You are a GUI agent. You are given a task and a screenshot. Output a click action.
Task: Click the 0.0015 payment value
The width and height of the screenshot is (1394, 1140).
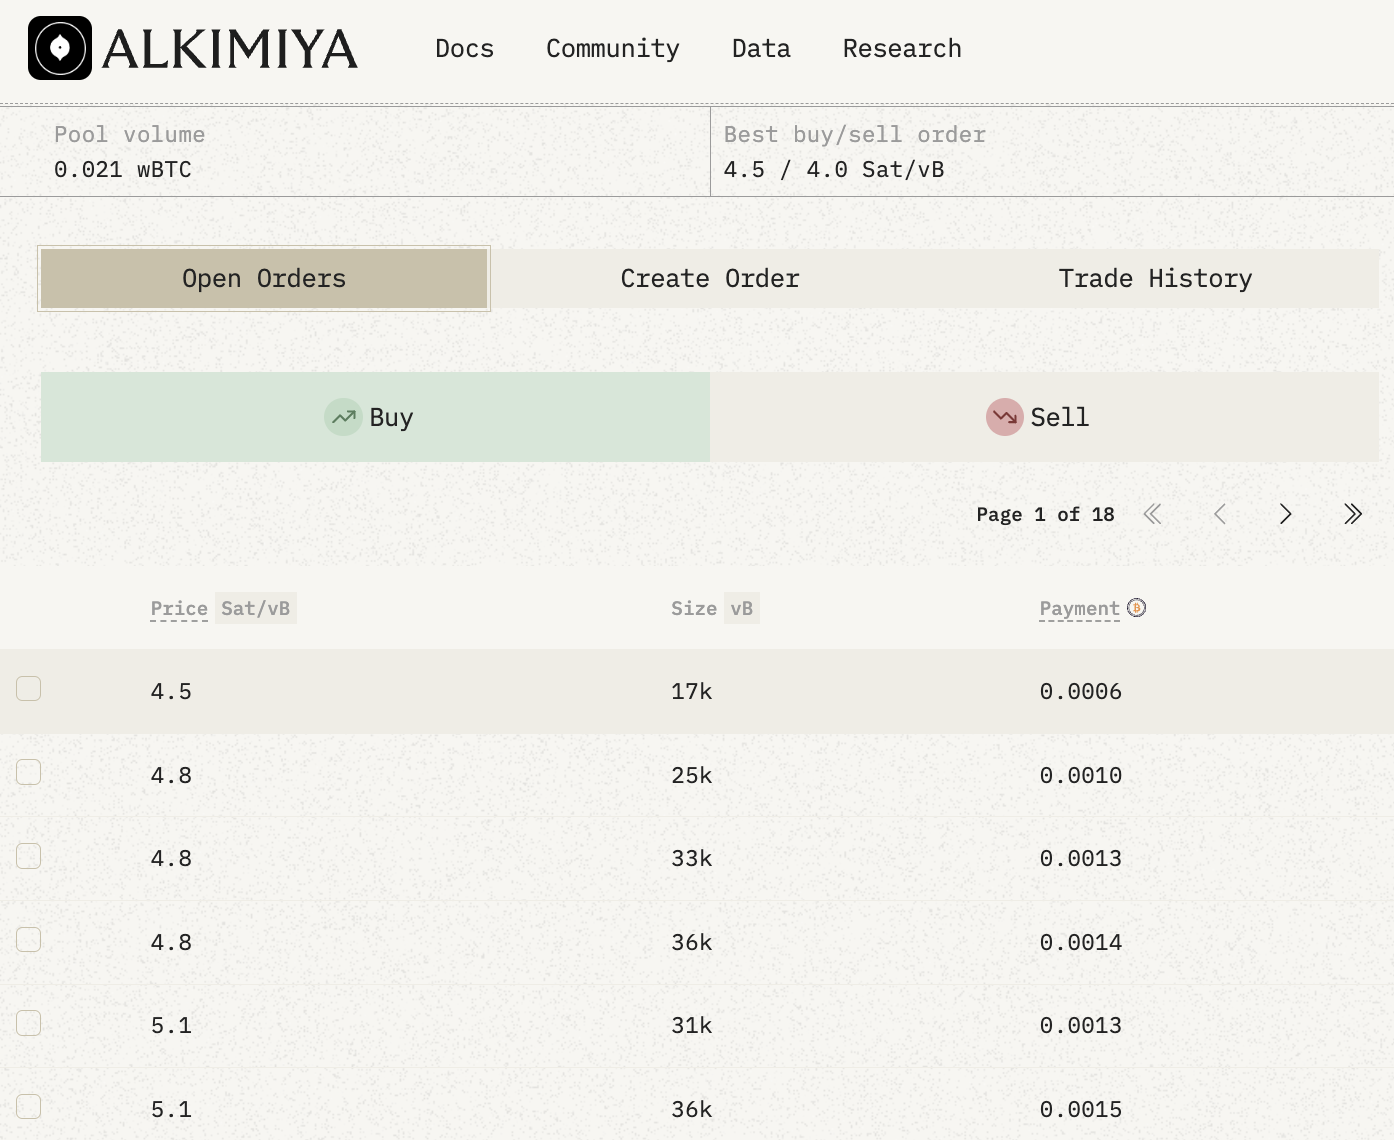1081,1109
